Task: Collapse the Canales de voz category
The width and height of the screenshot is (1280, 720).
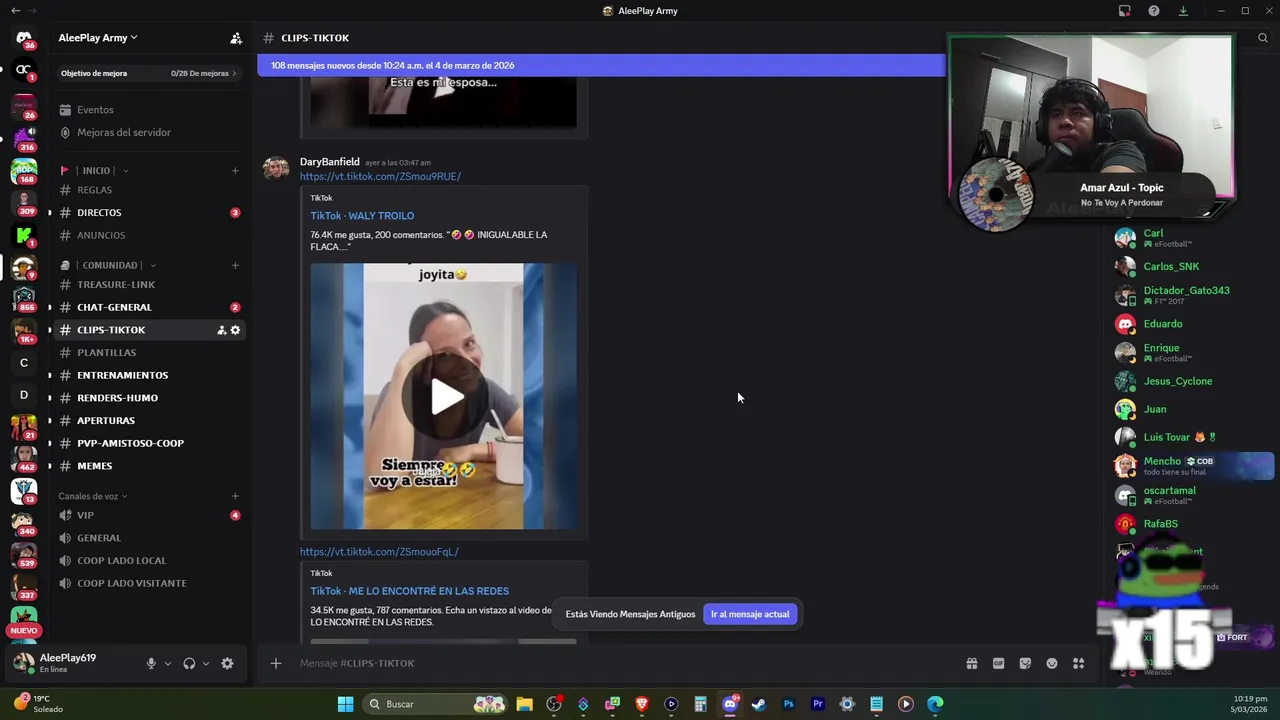Action: click(93, 496)
